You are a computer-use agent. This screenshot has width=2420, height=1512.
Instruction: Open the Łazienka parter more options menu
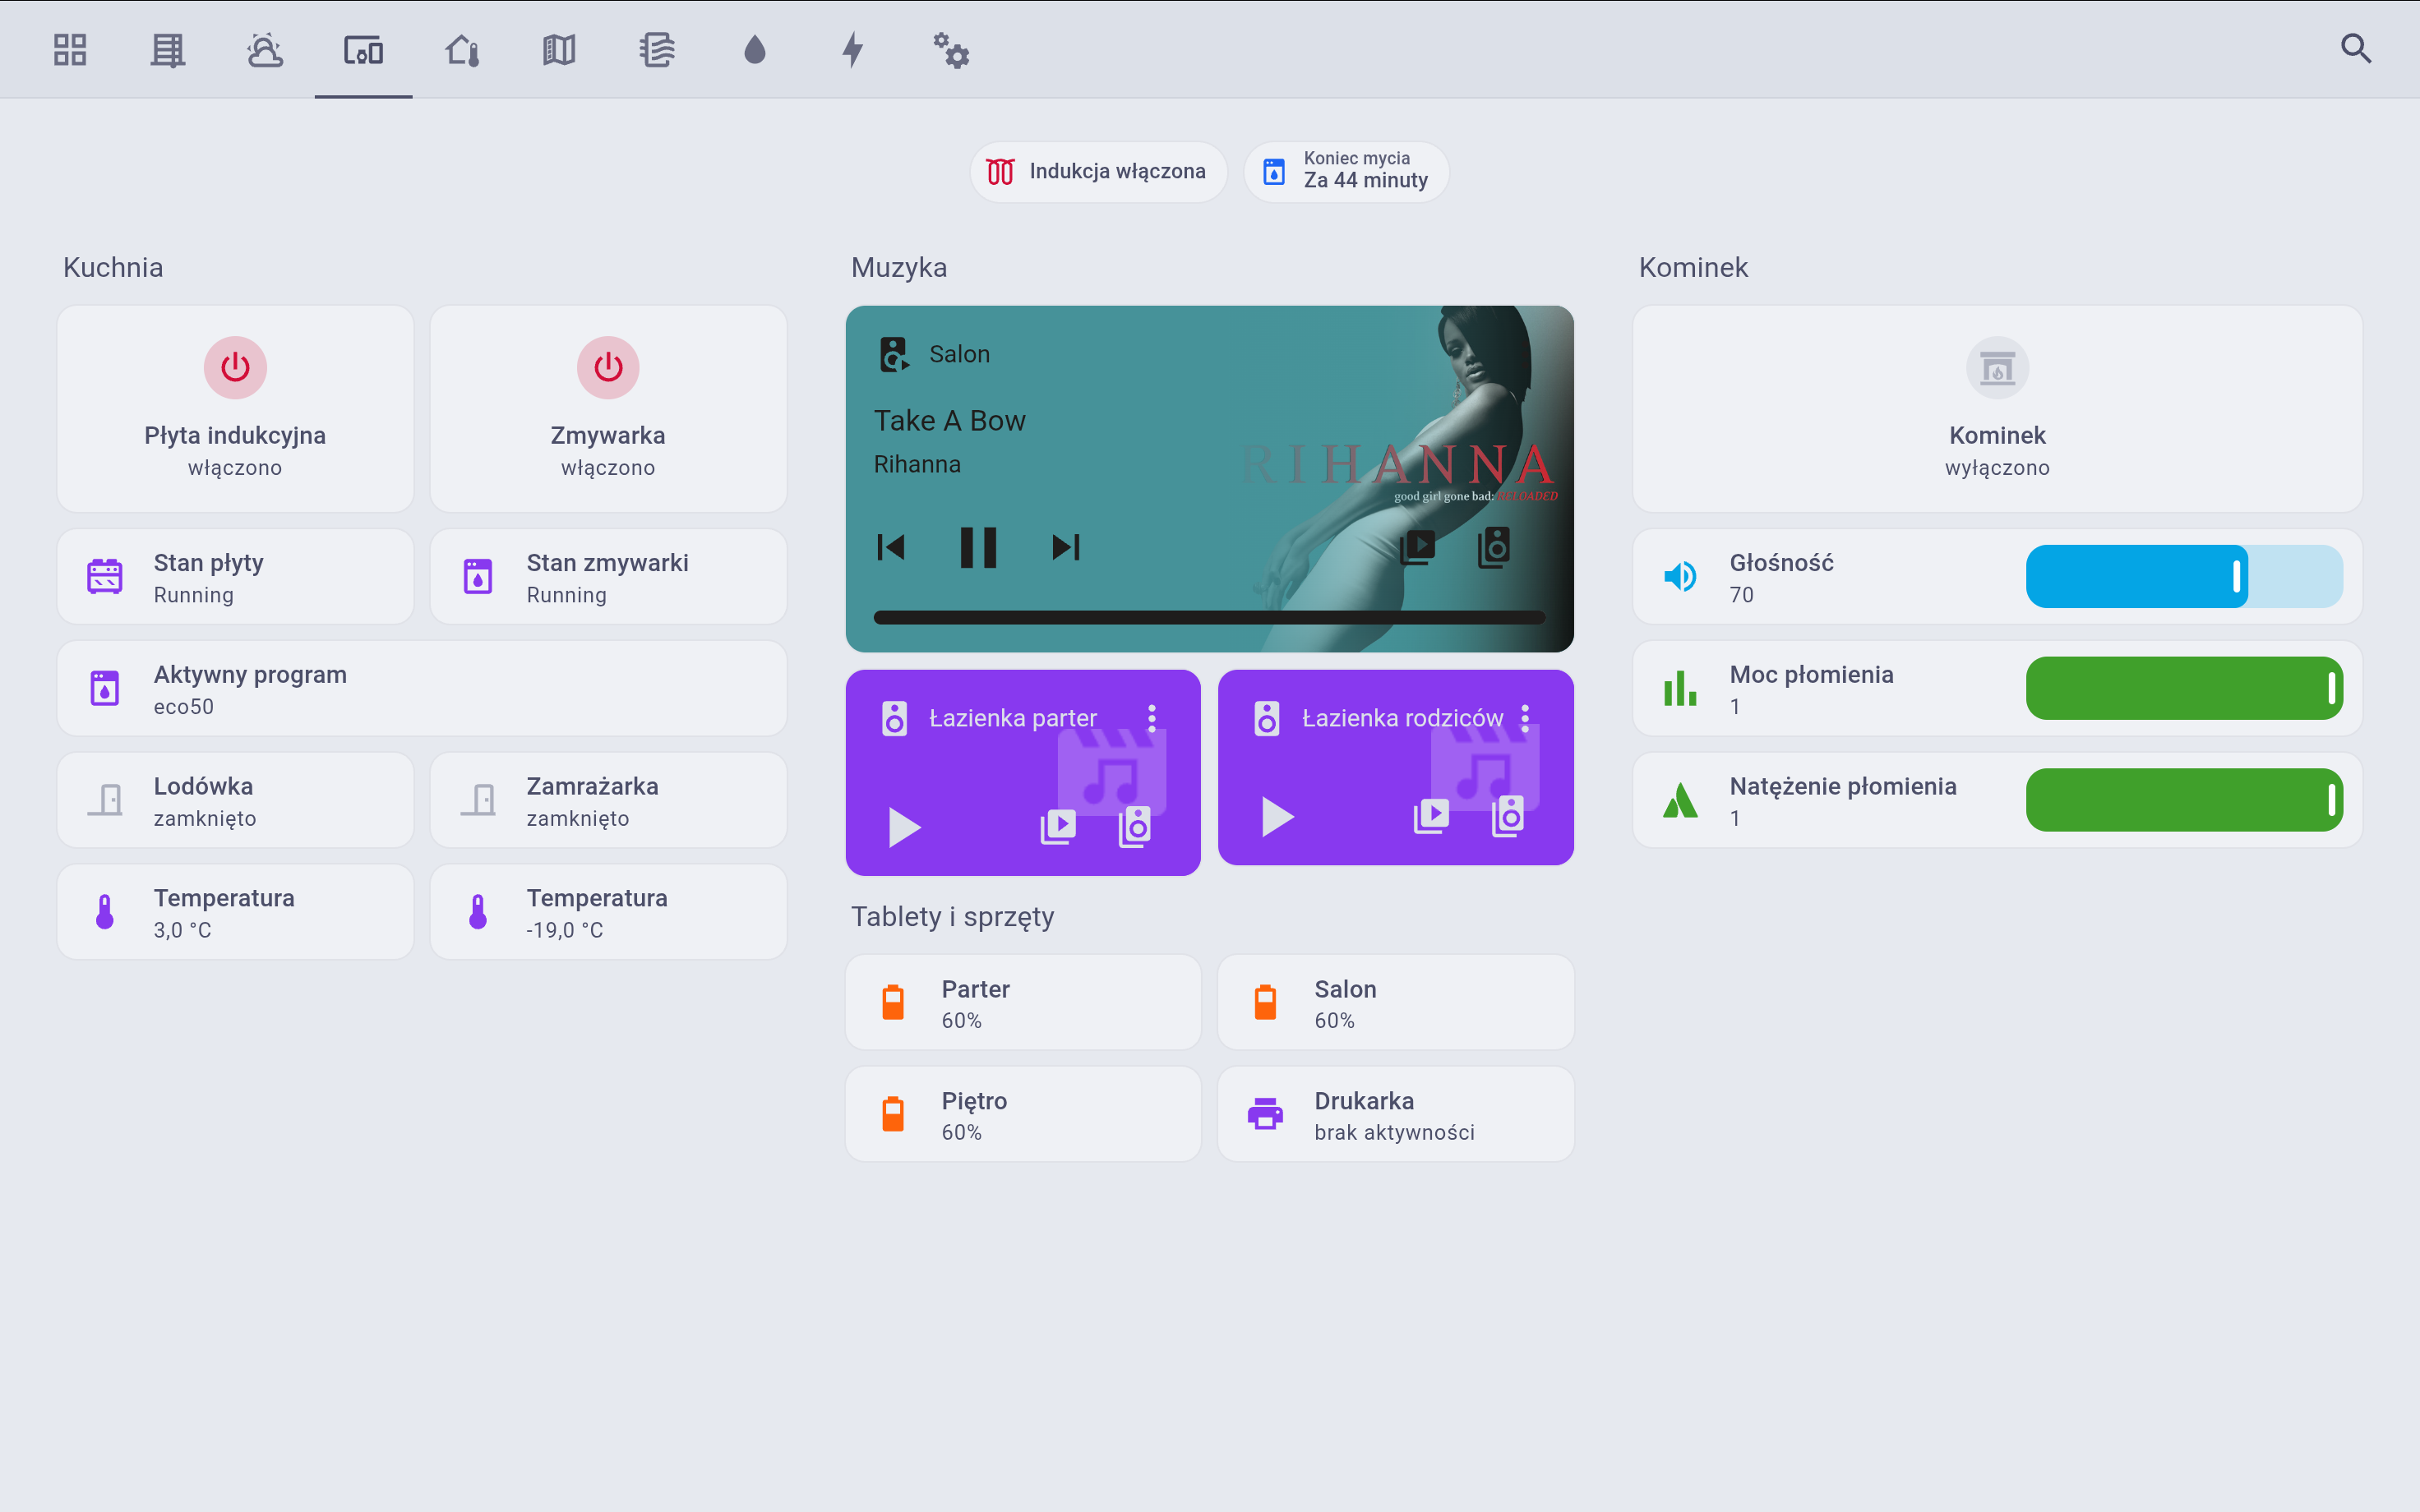[x=1152, y=718]
